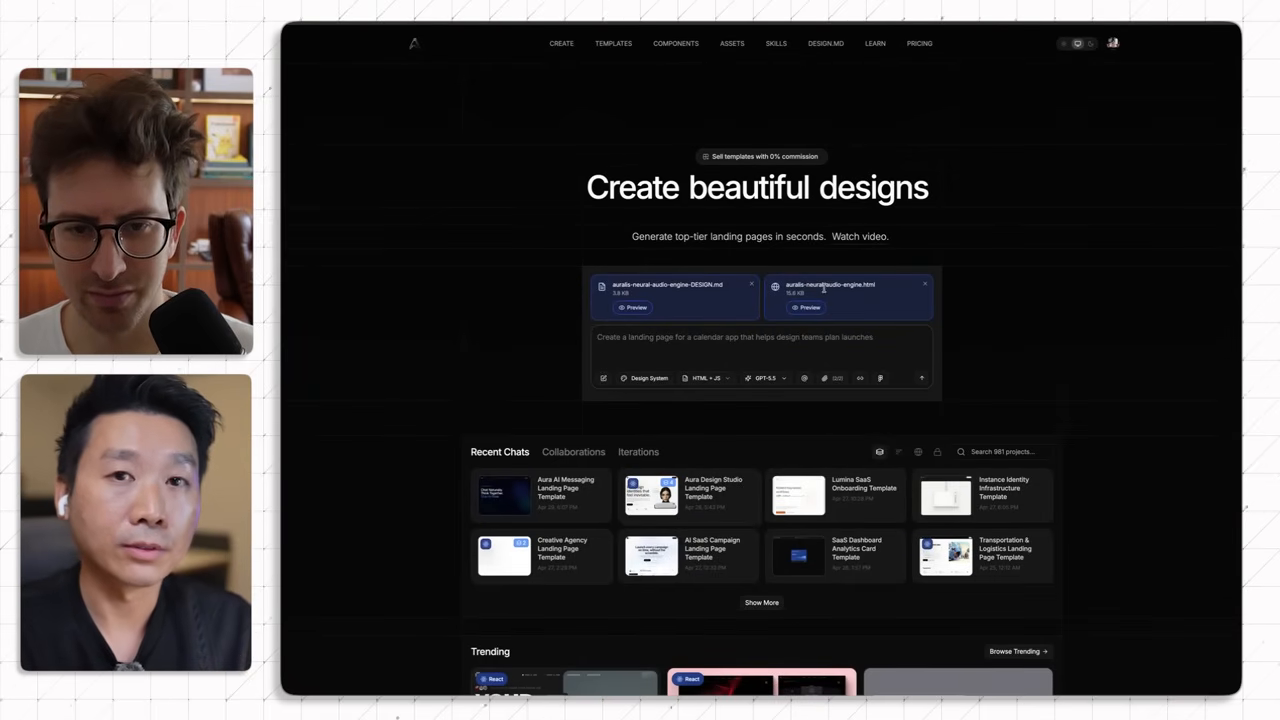
Task: Select the stacked layers view icon
Action: [x=879, y=452]
